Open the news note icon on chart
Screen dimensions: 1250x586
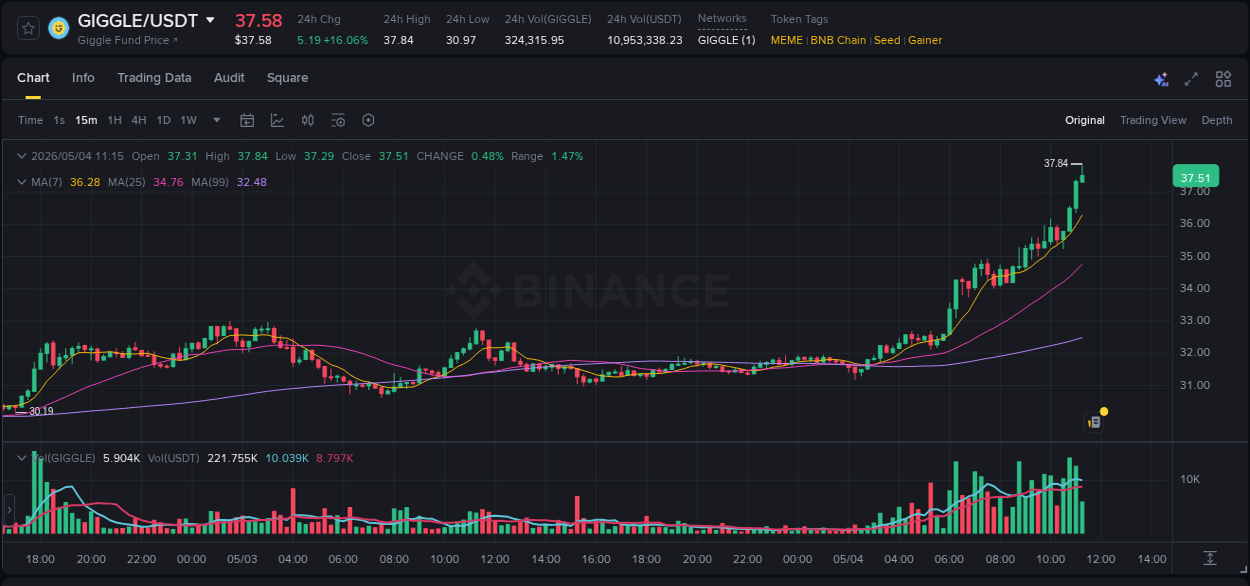(x=1095, y=423)
